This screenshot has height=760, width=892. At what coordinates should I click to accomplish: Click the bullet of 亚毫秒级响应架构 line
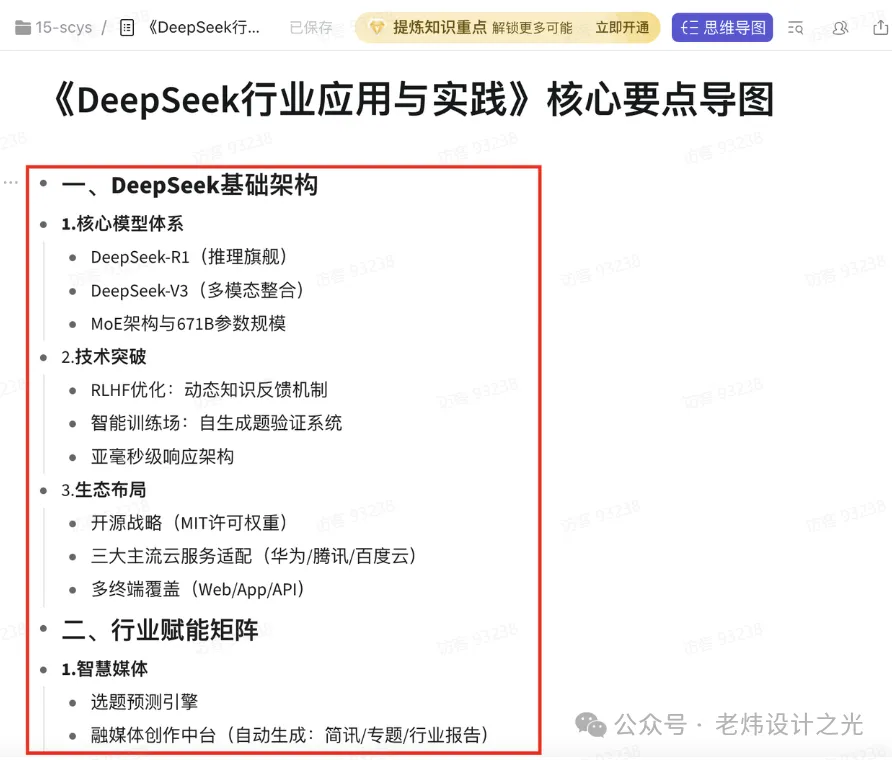(x=72, y=457)
